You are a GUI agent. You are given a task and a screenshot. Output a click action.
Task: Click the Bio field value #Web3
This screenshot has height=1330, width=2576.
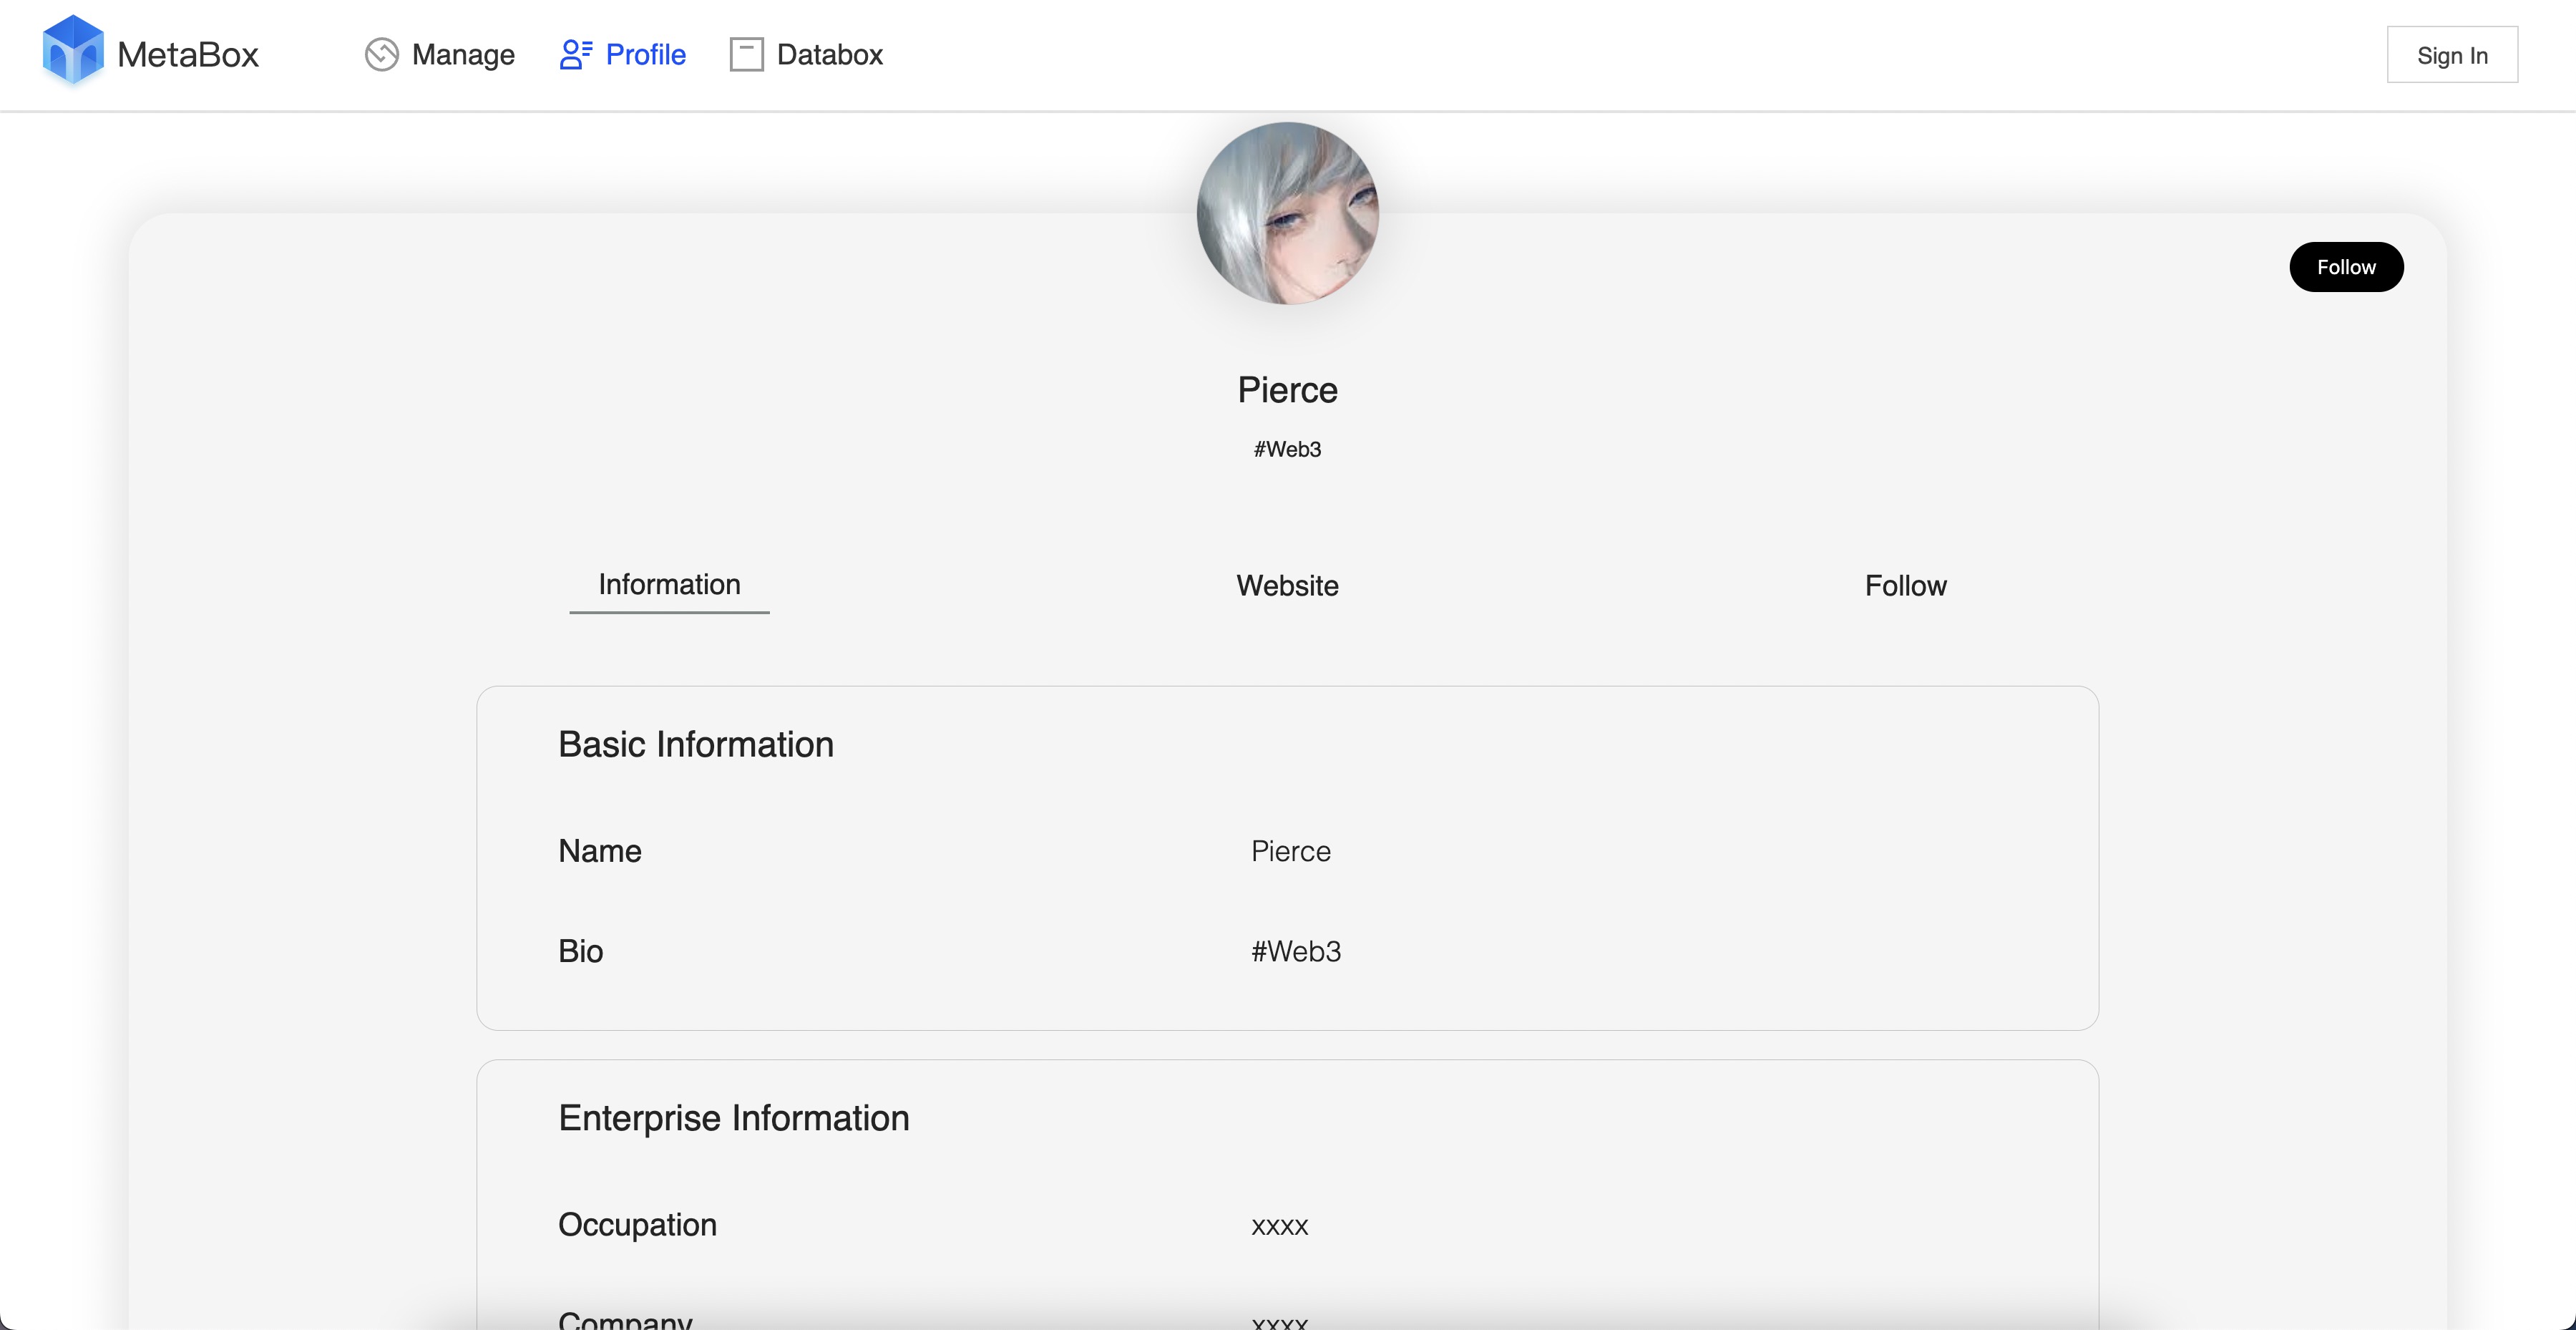tap(1295, 951)
